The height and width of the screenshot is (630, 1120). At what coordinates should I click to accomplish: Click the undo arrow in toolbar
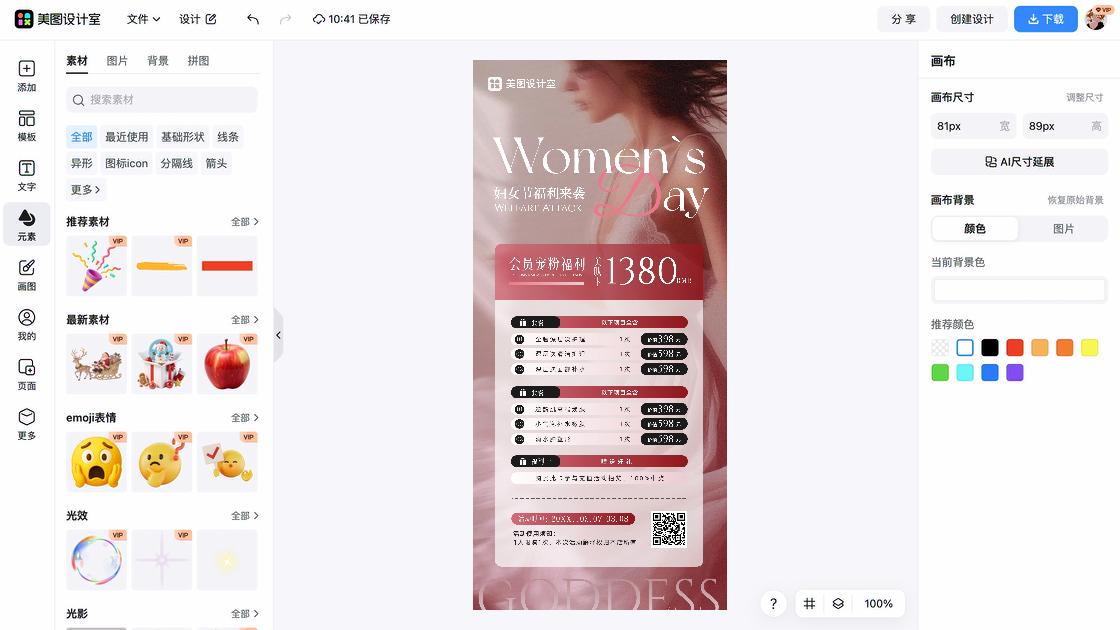[251, 19]
